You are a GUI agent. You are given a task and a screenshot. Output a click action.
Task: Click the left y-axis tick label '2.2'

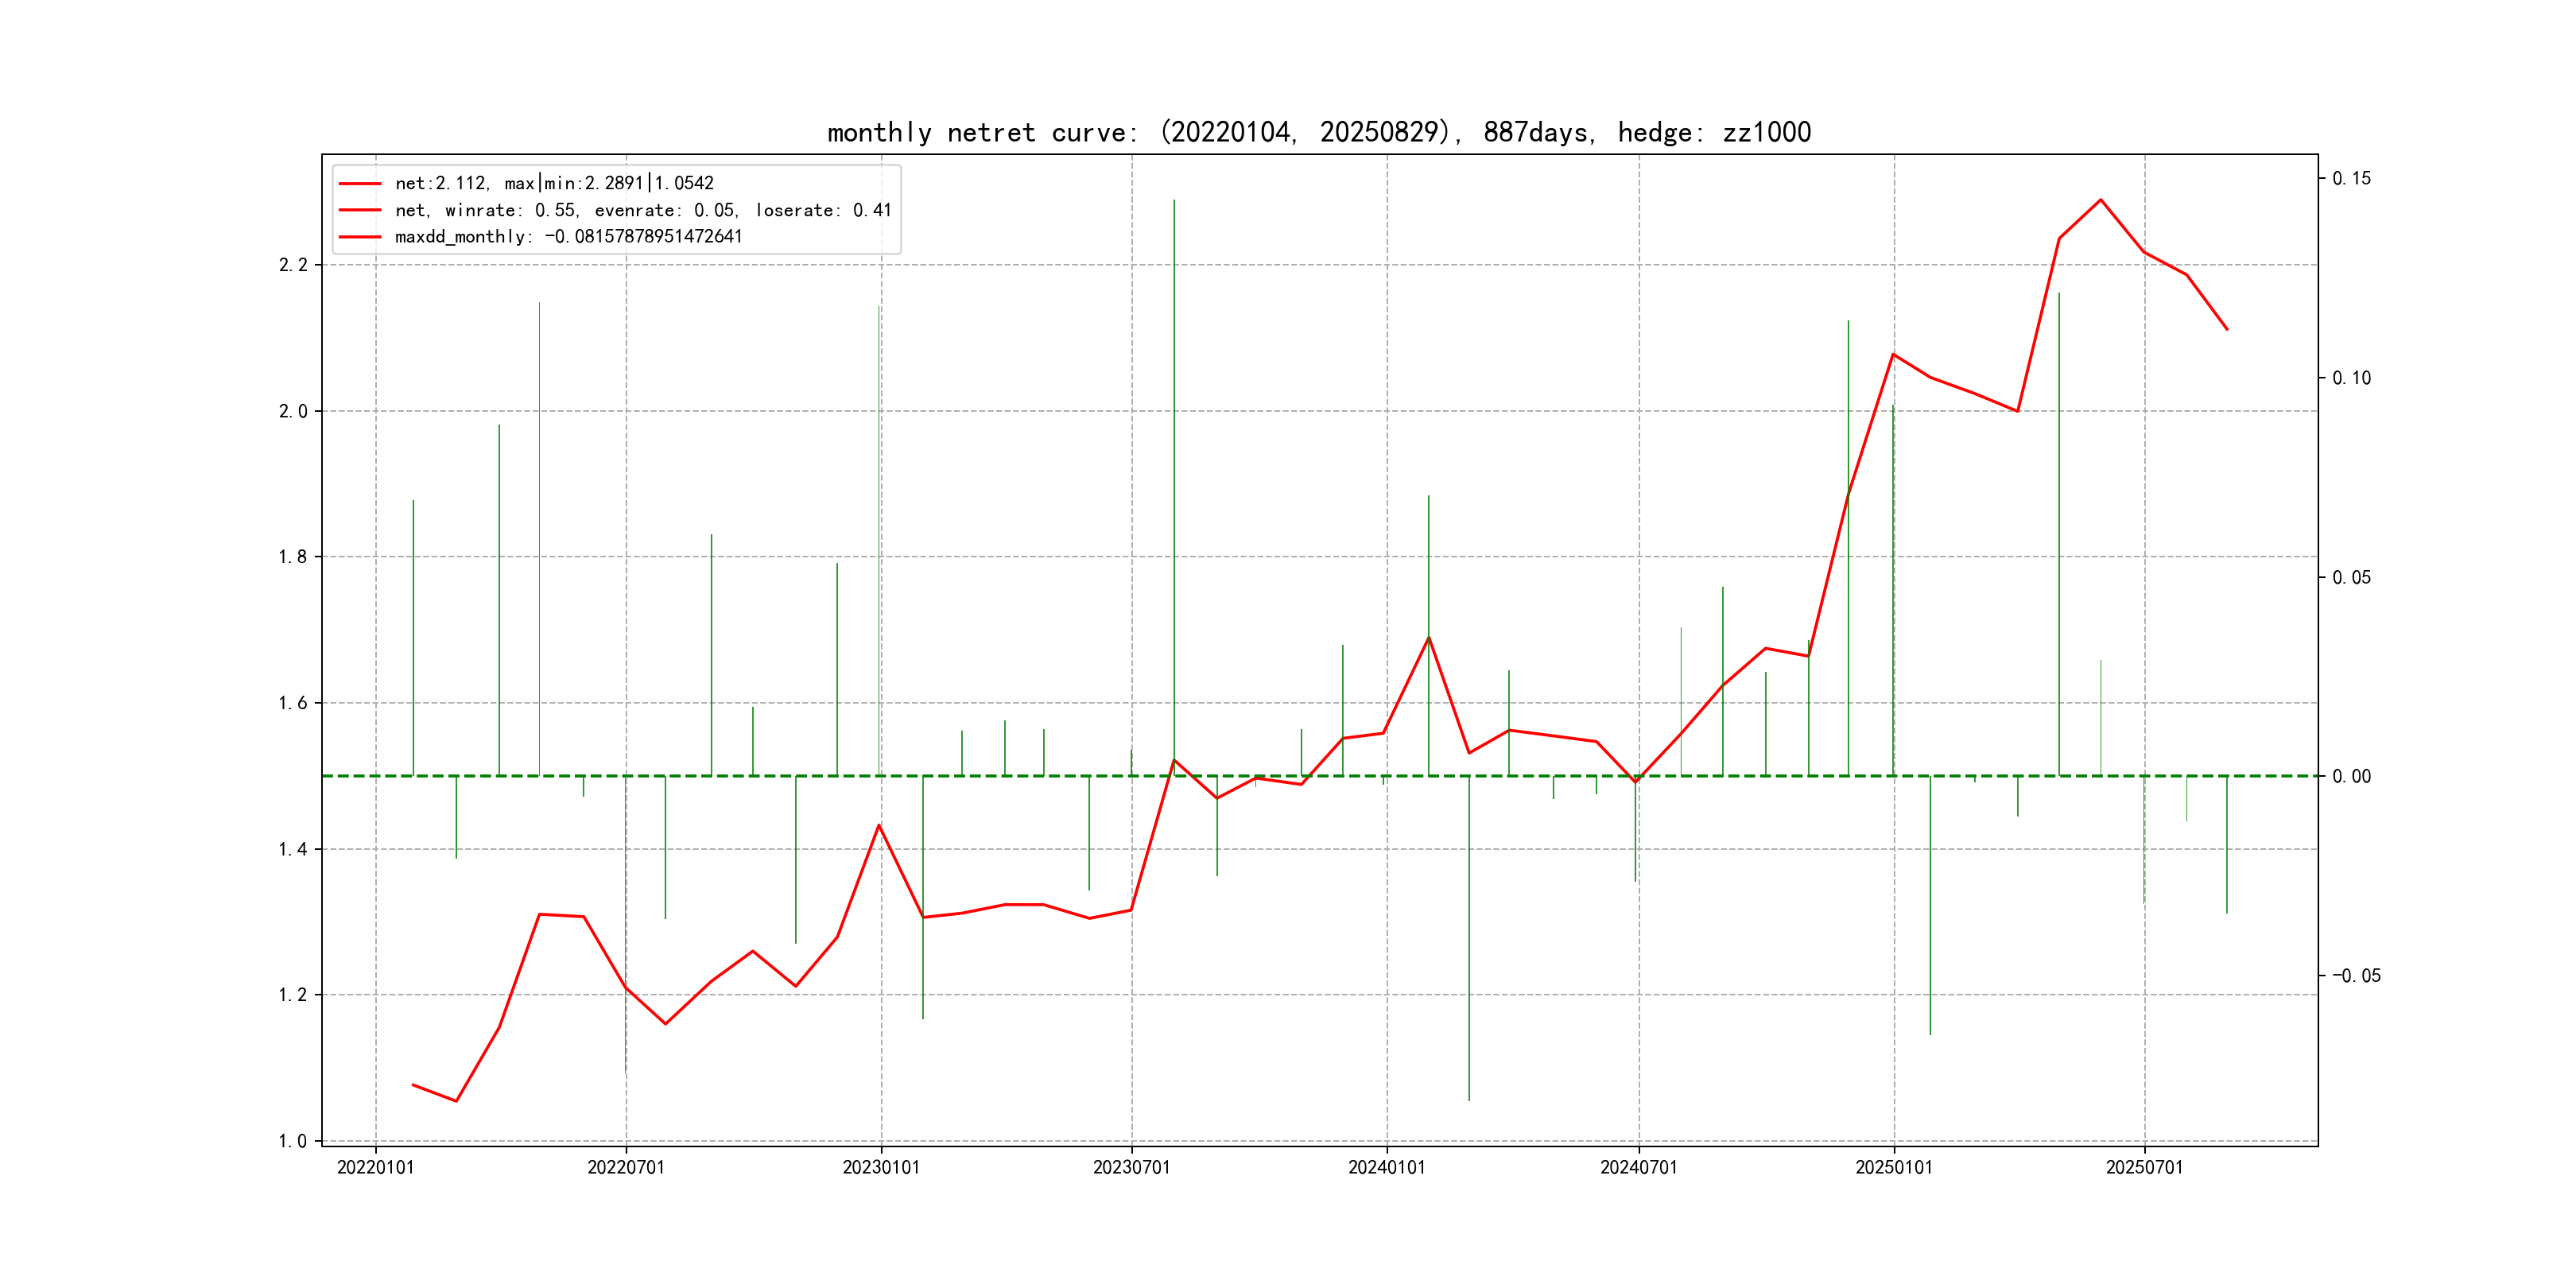click(x=293, y=265)
